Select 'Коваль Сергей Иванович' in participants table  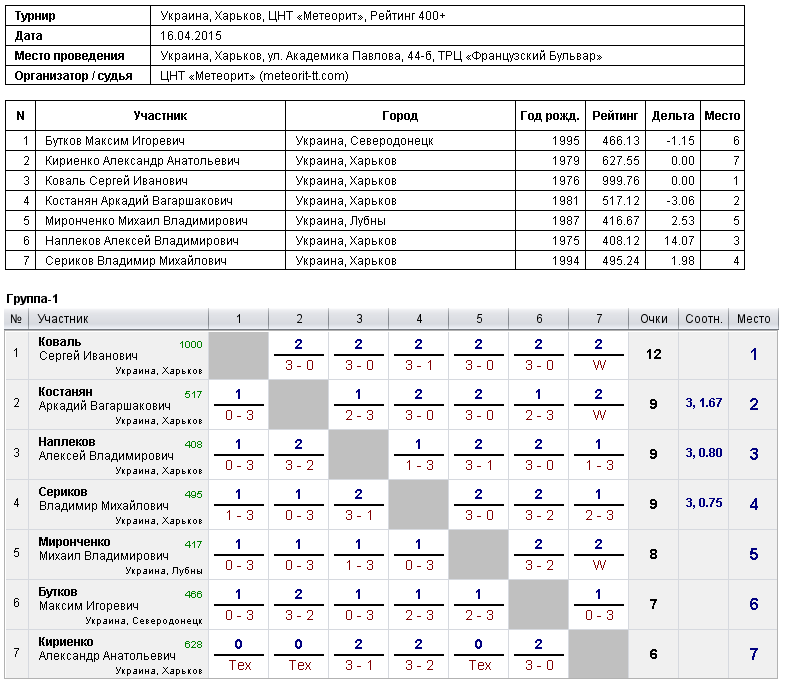pyautogui.click(x=116, y=181)
